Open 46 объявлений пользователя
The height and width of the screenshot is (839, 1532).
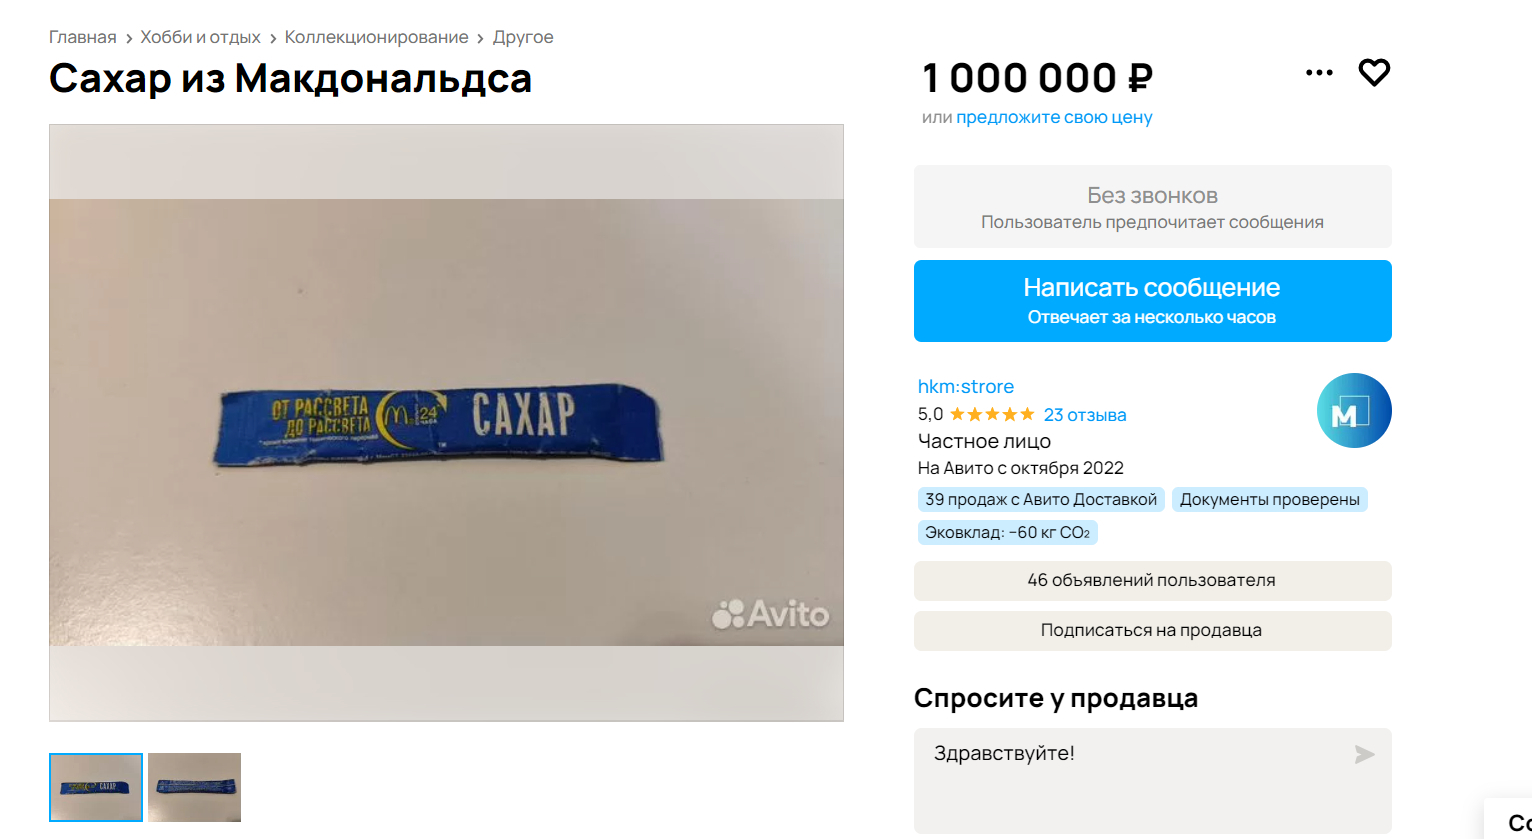[1152, 580]
